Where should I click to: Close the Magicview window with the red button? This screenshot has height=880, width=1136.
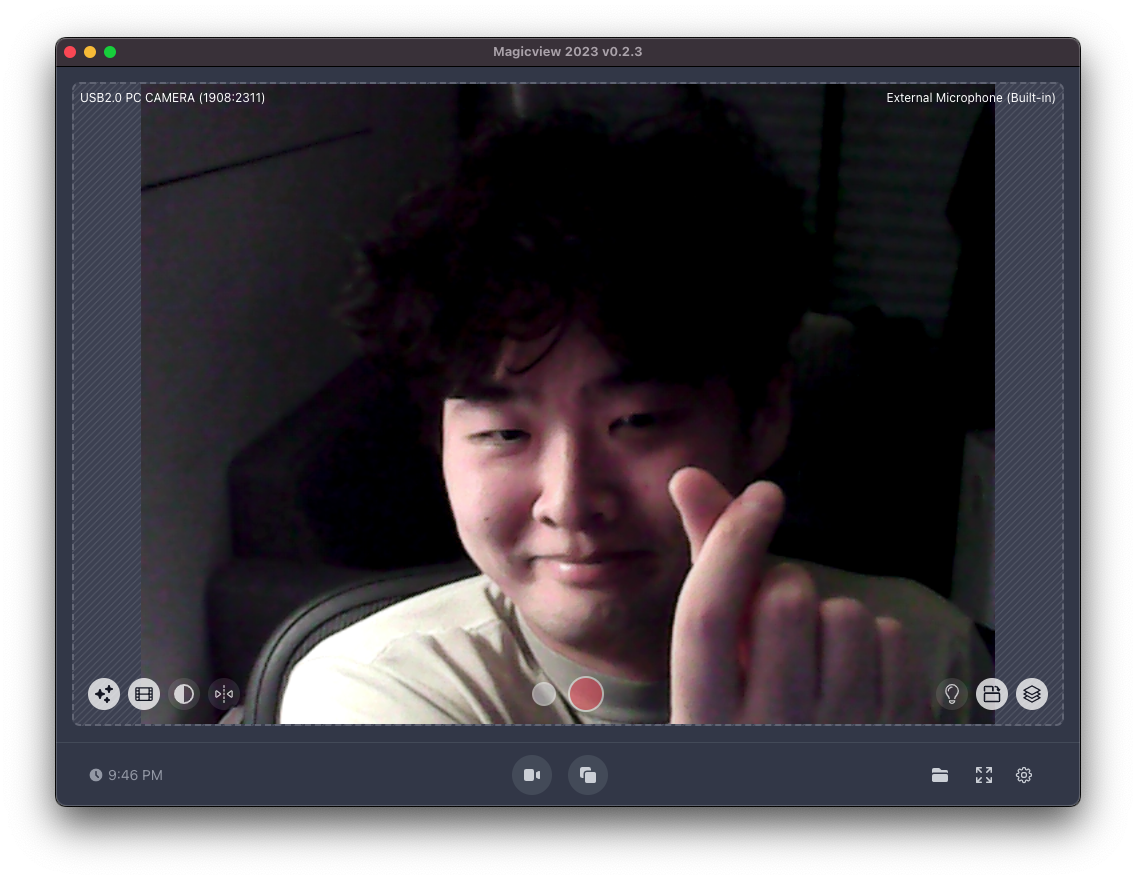coord(70,52)
